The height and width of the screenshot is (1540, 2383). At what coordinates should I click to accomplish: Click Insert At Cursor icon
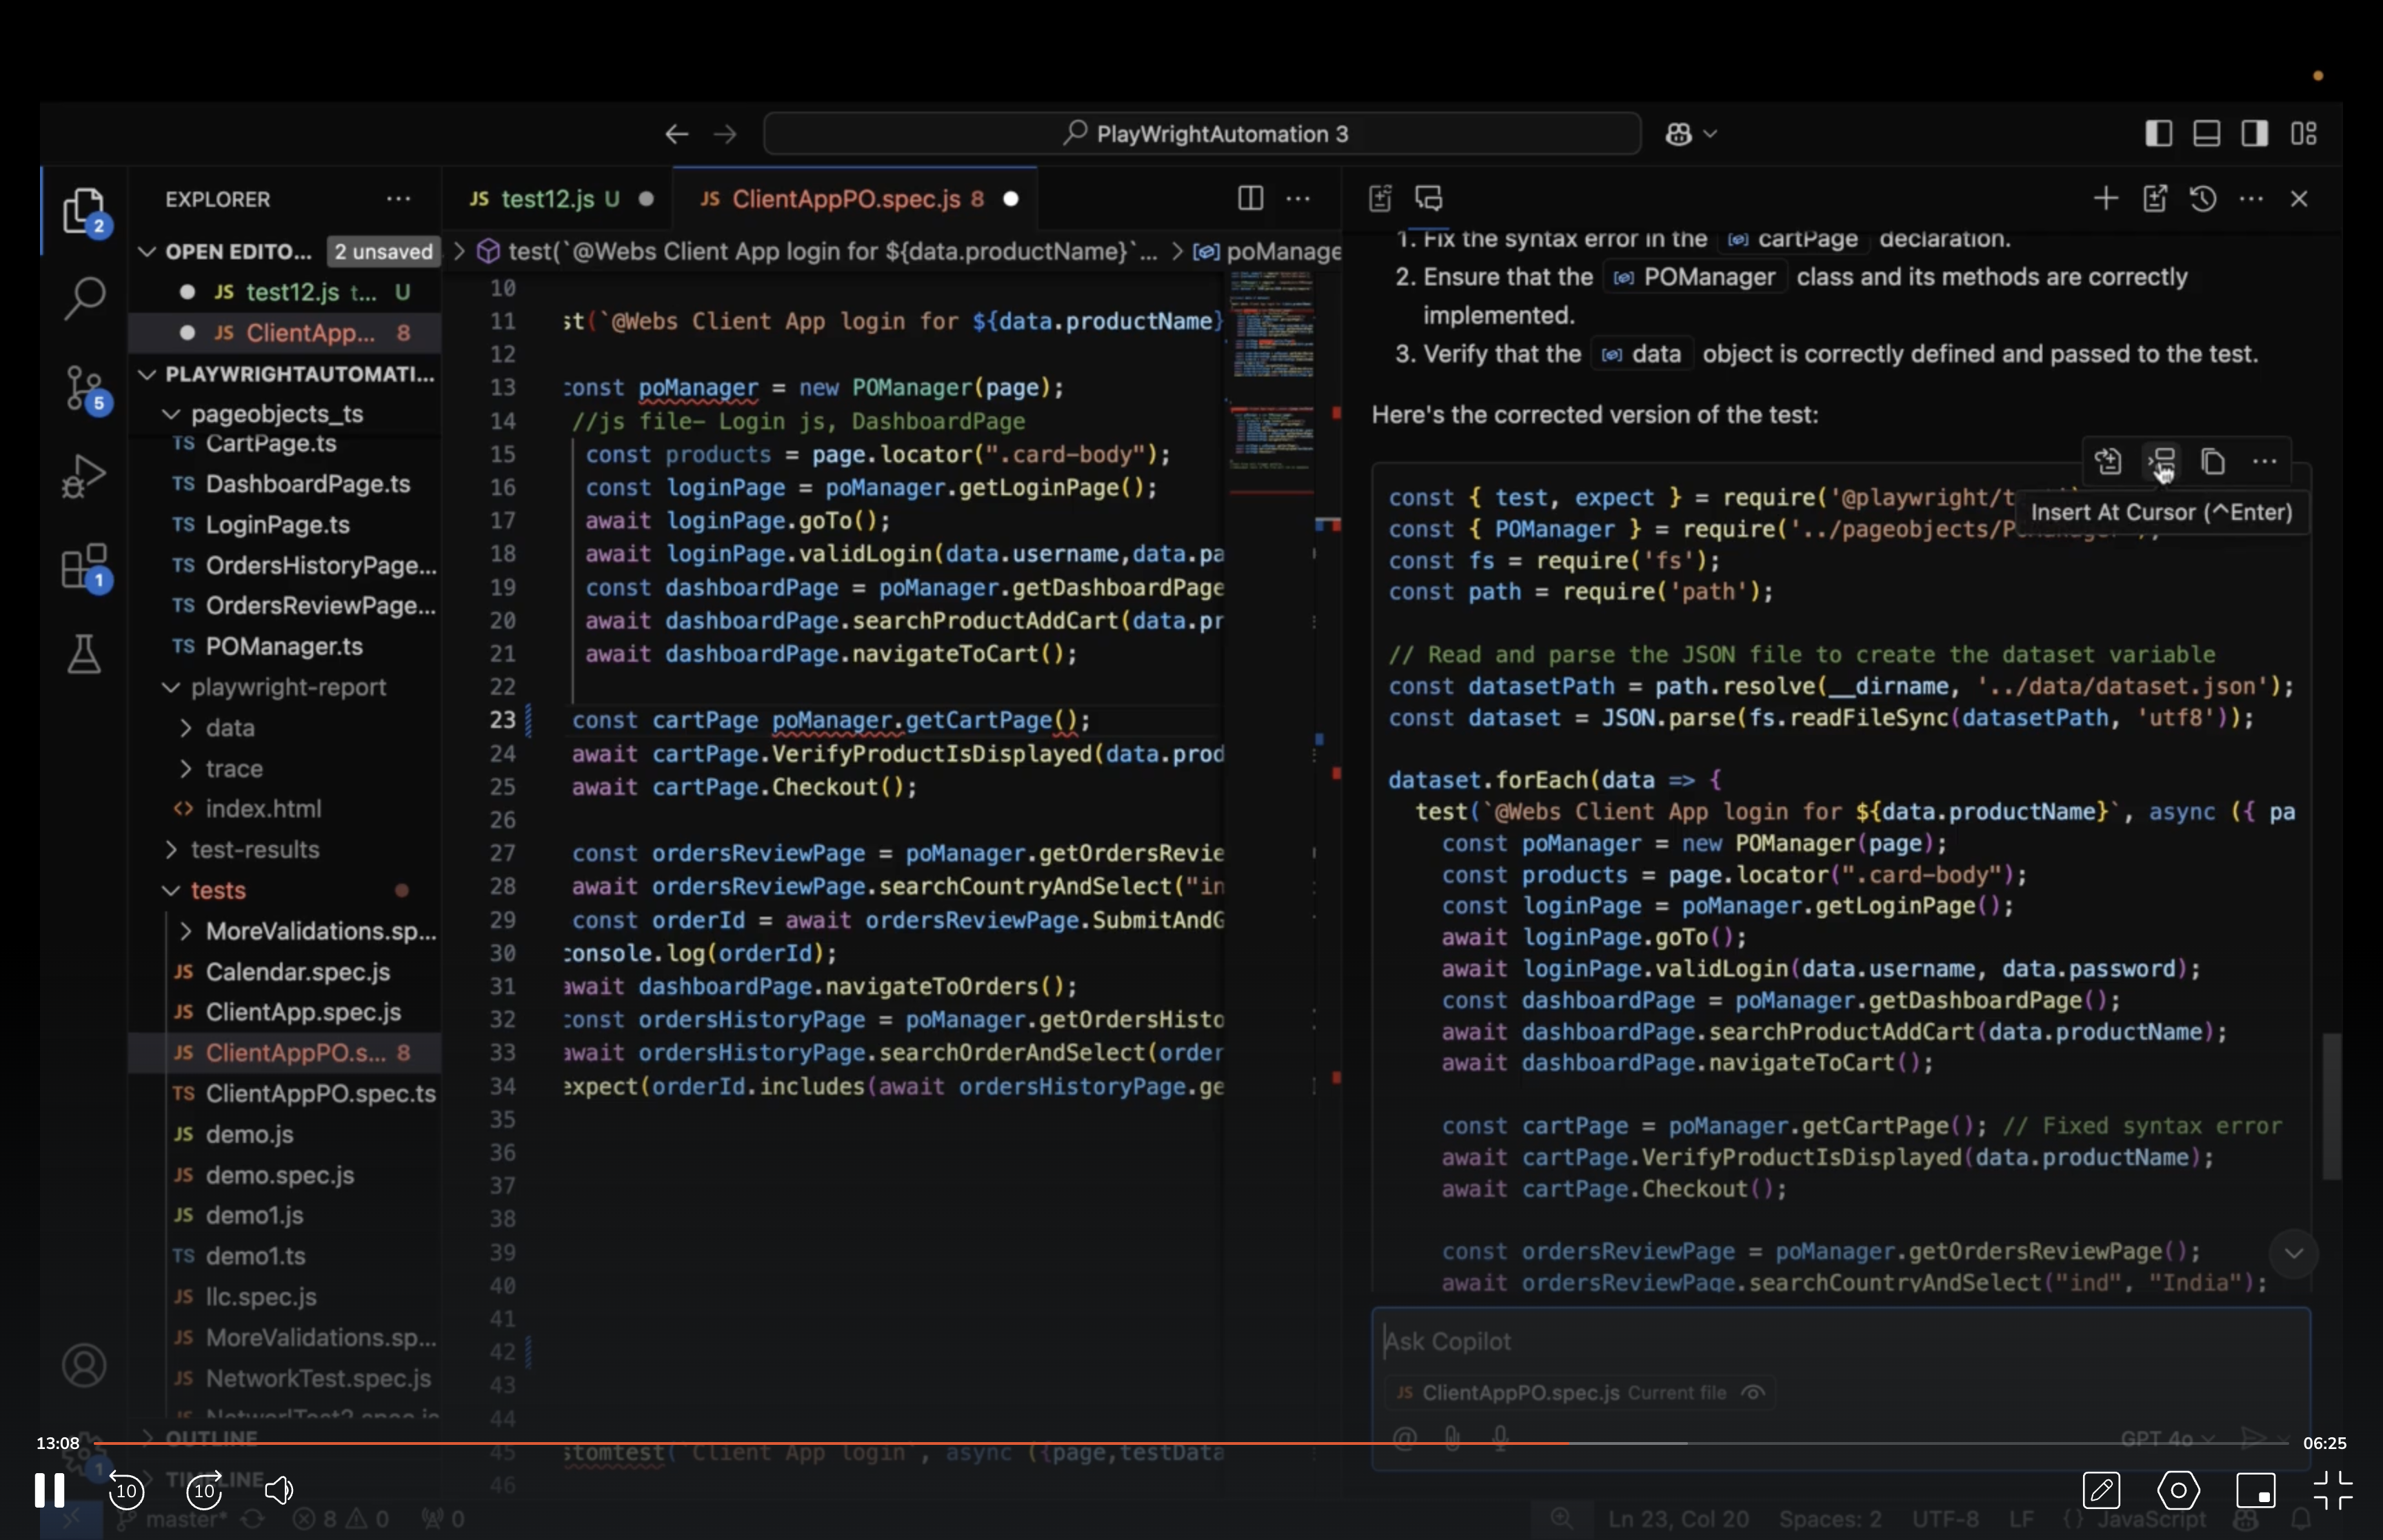(x=2162, y=462)
